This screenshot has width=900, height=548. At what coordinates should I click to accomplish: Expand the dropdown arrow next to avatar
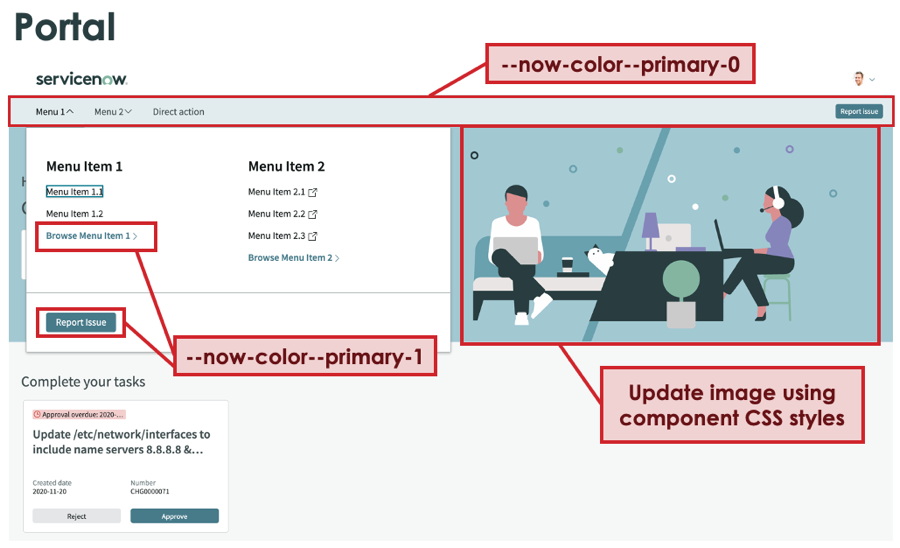(x=872, y=80)
